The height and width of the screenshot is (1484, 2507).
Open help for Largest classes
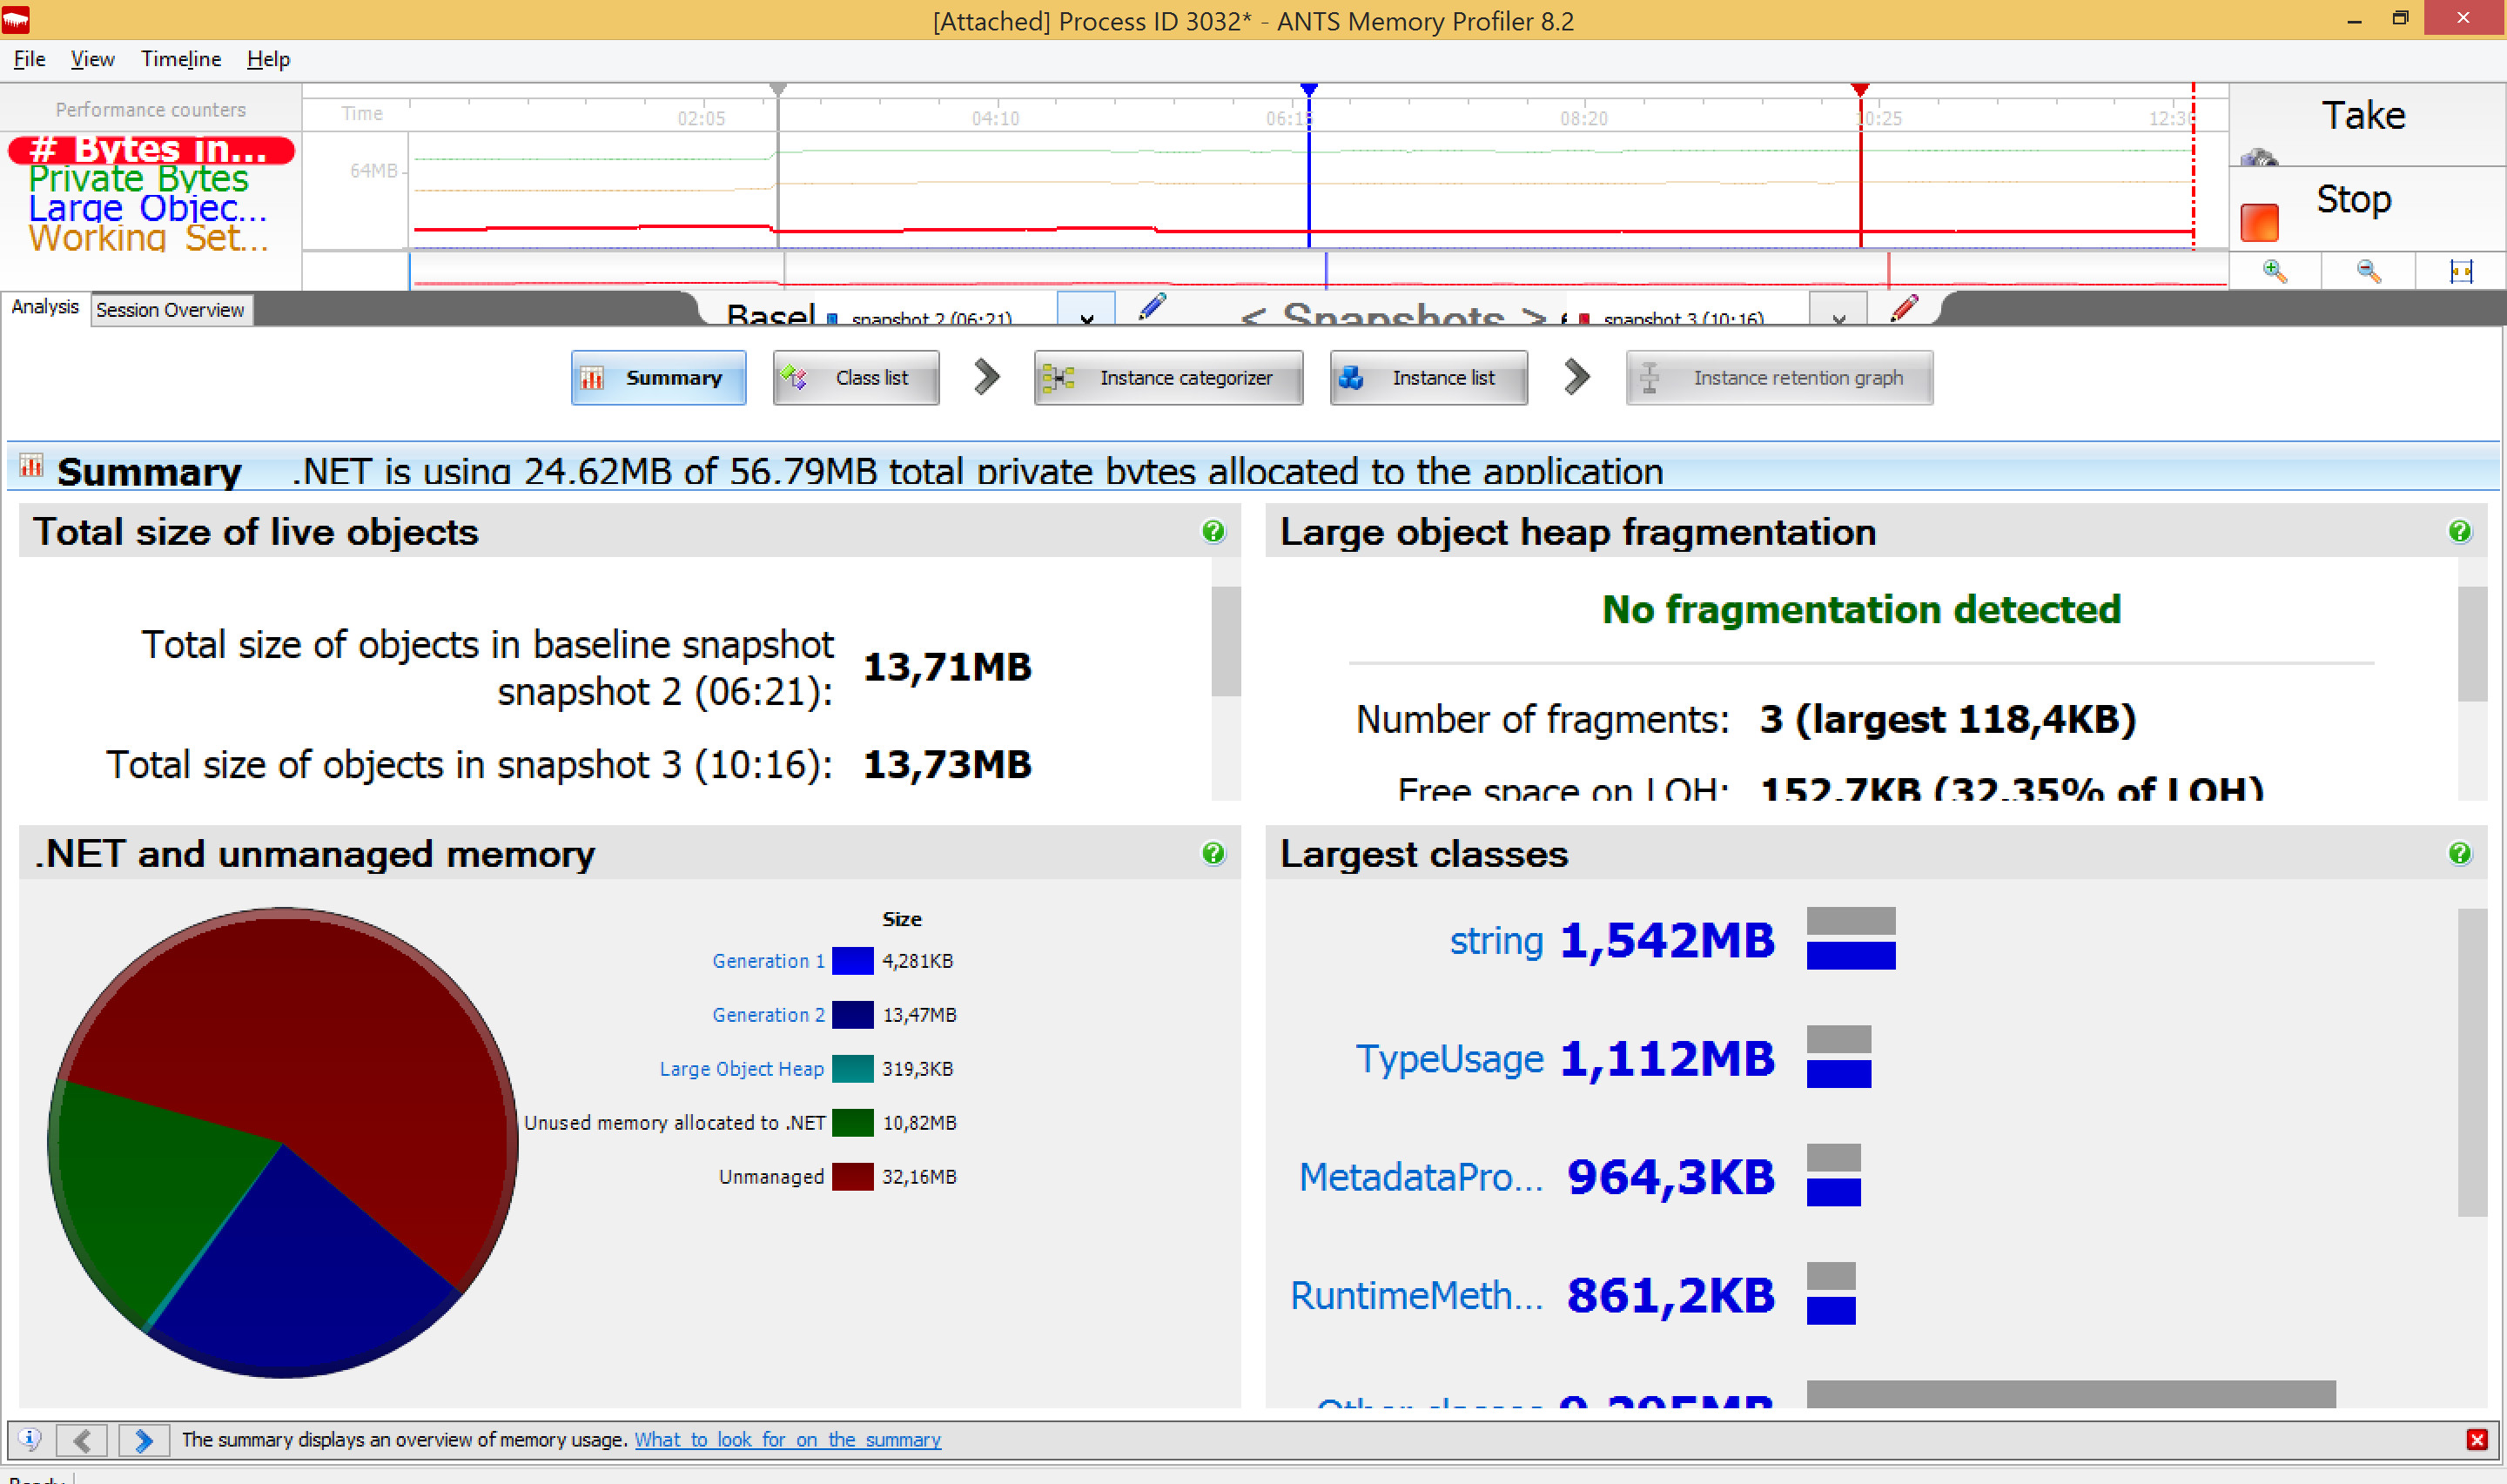[2459, 854]
